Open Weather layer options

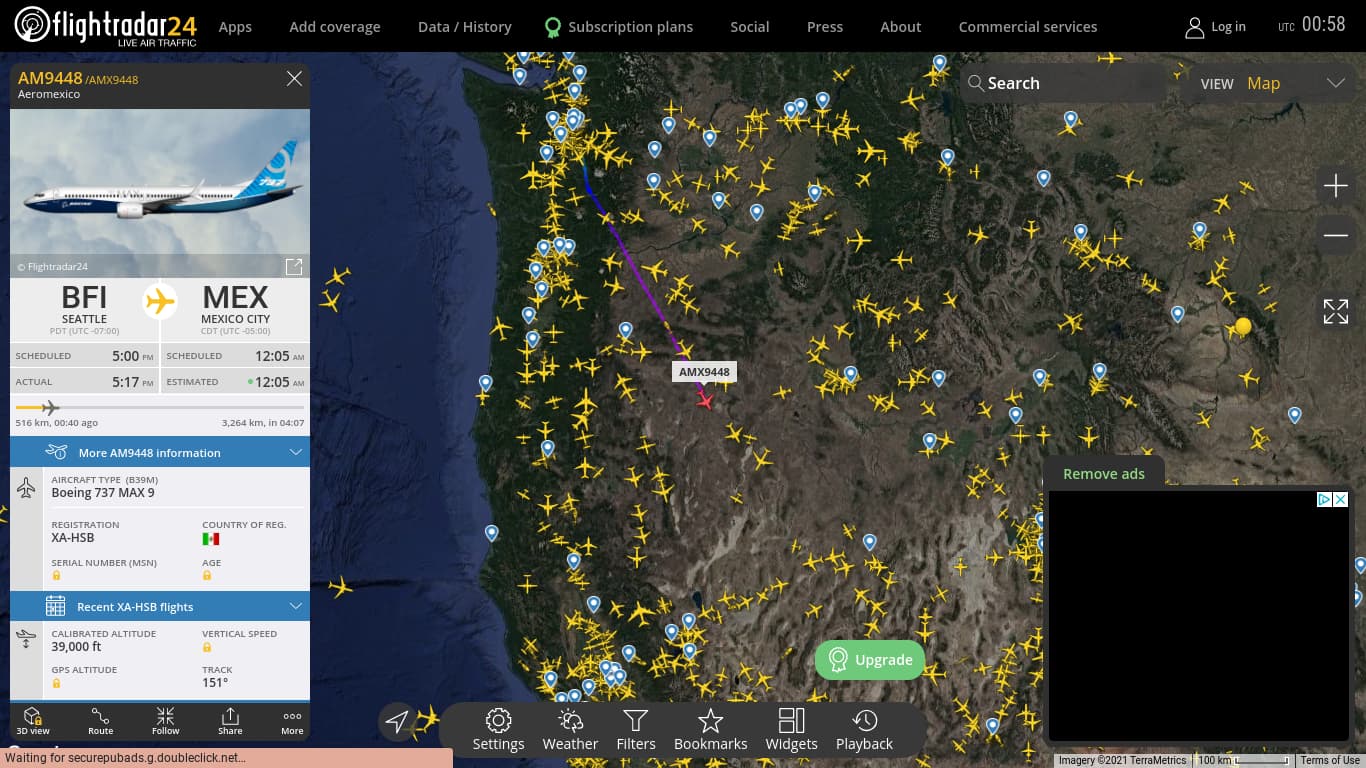coord(570,729)
